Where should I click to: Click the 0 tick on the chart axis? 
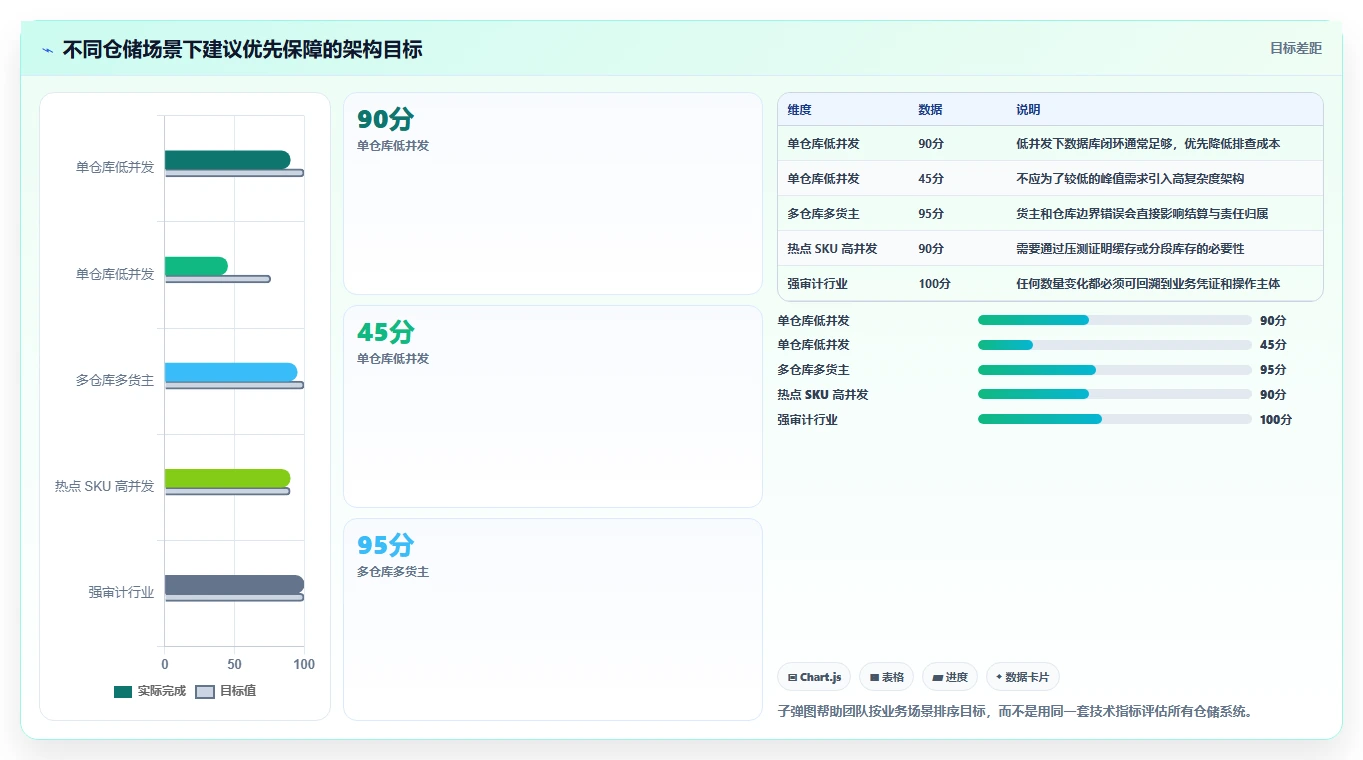click(x=165, y=664)
